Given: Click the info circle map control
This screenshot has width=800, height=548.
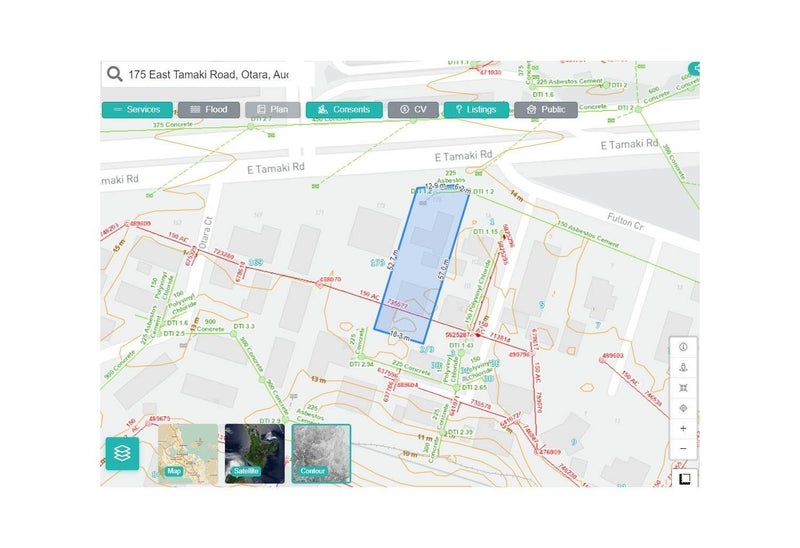Looking at the screenshot, I should (x=683, y=347).
